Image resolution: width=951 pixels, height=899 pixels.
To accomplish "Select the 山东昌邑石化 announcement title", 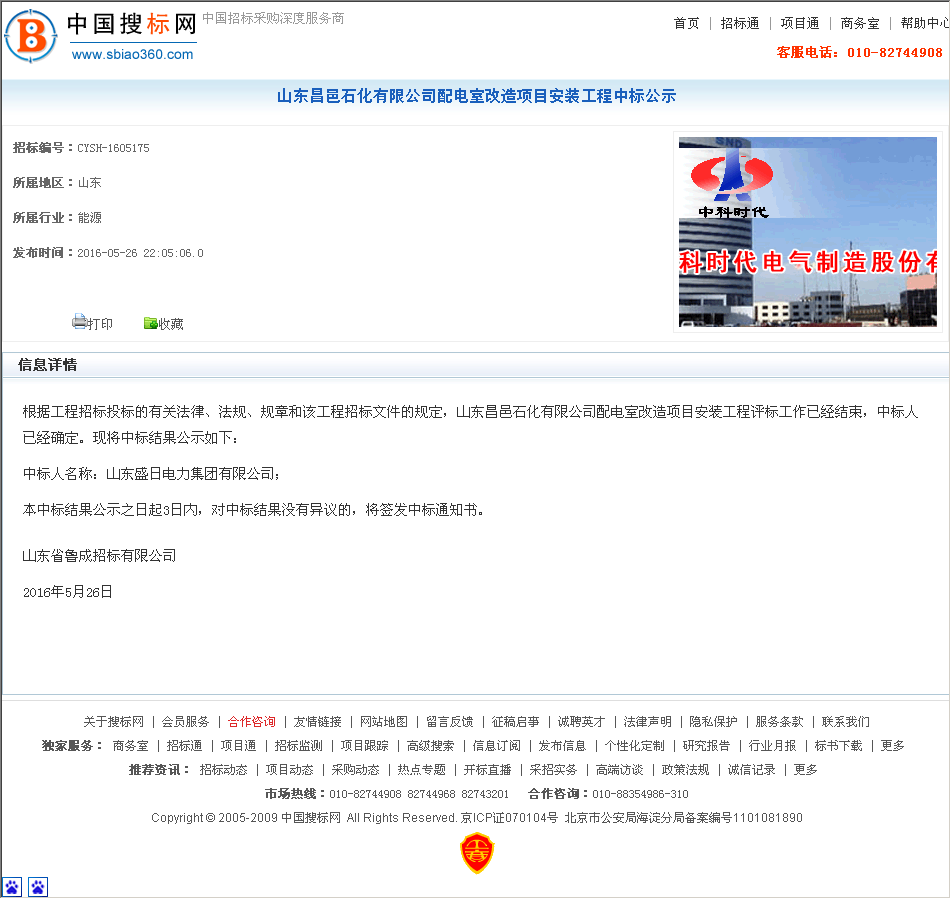I will point(475,96).
